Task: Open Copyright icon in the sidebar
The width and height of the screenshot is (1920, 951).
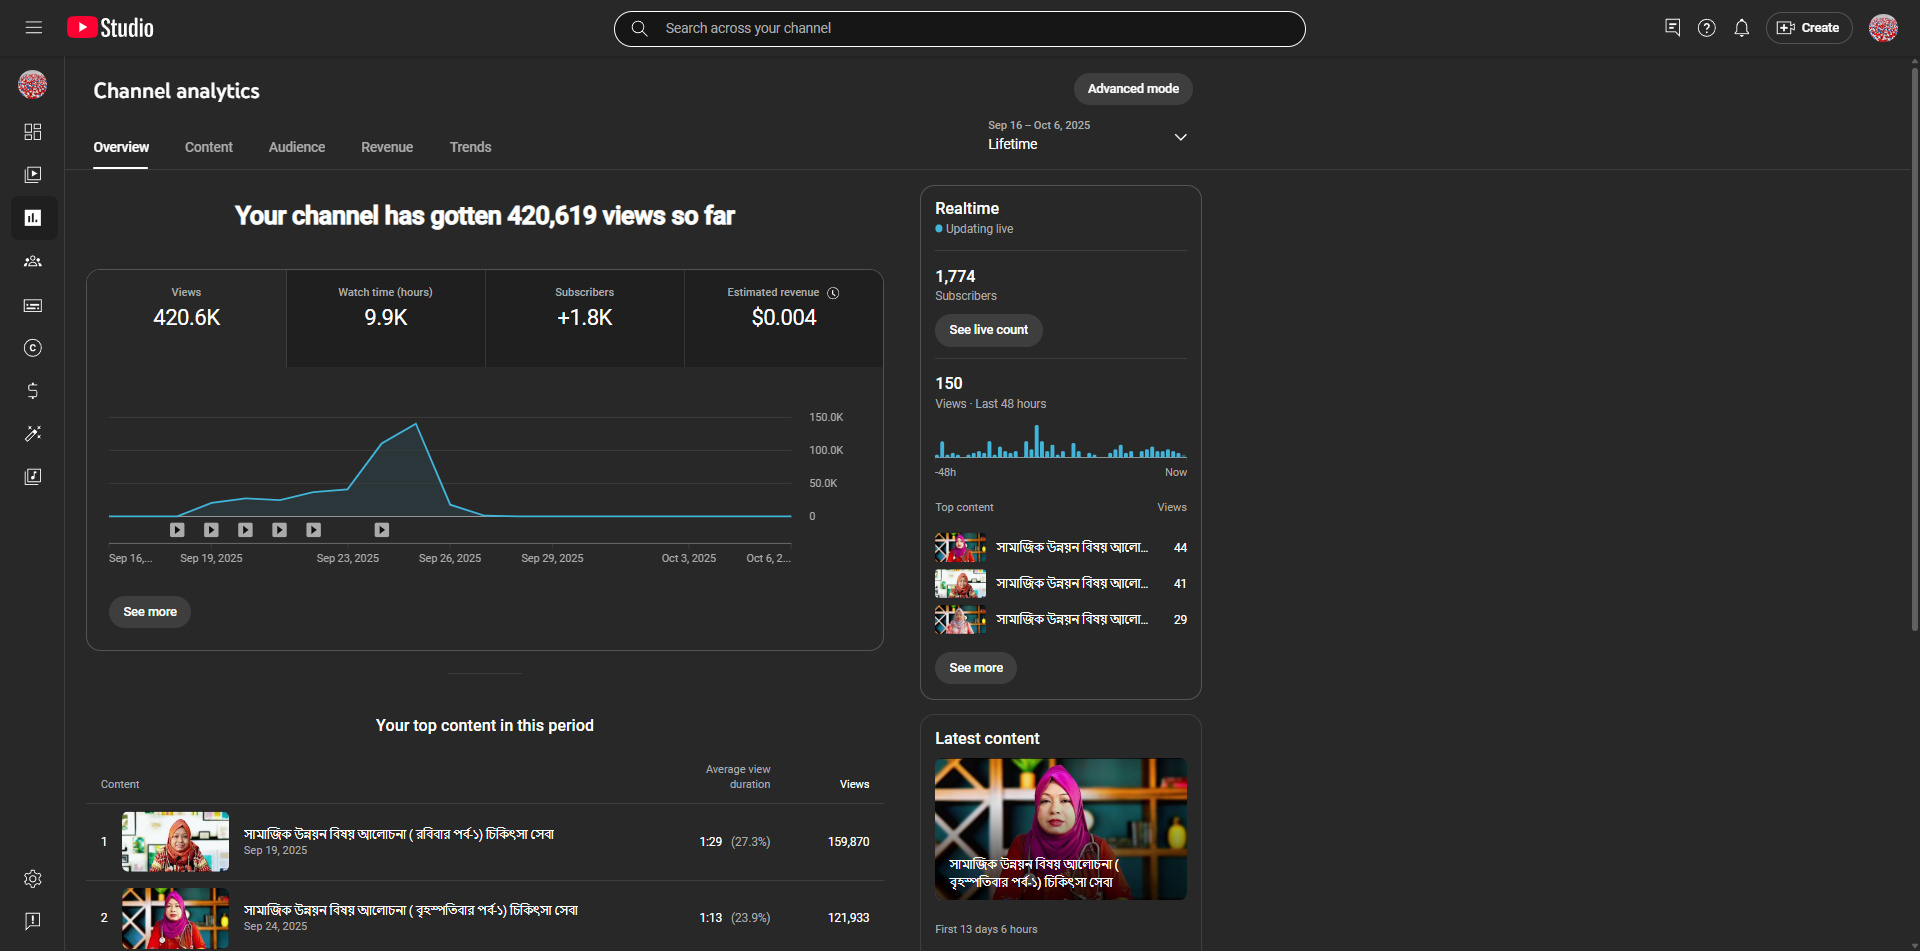Action: click(33, 348)
